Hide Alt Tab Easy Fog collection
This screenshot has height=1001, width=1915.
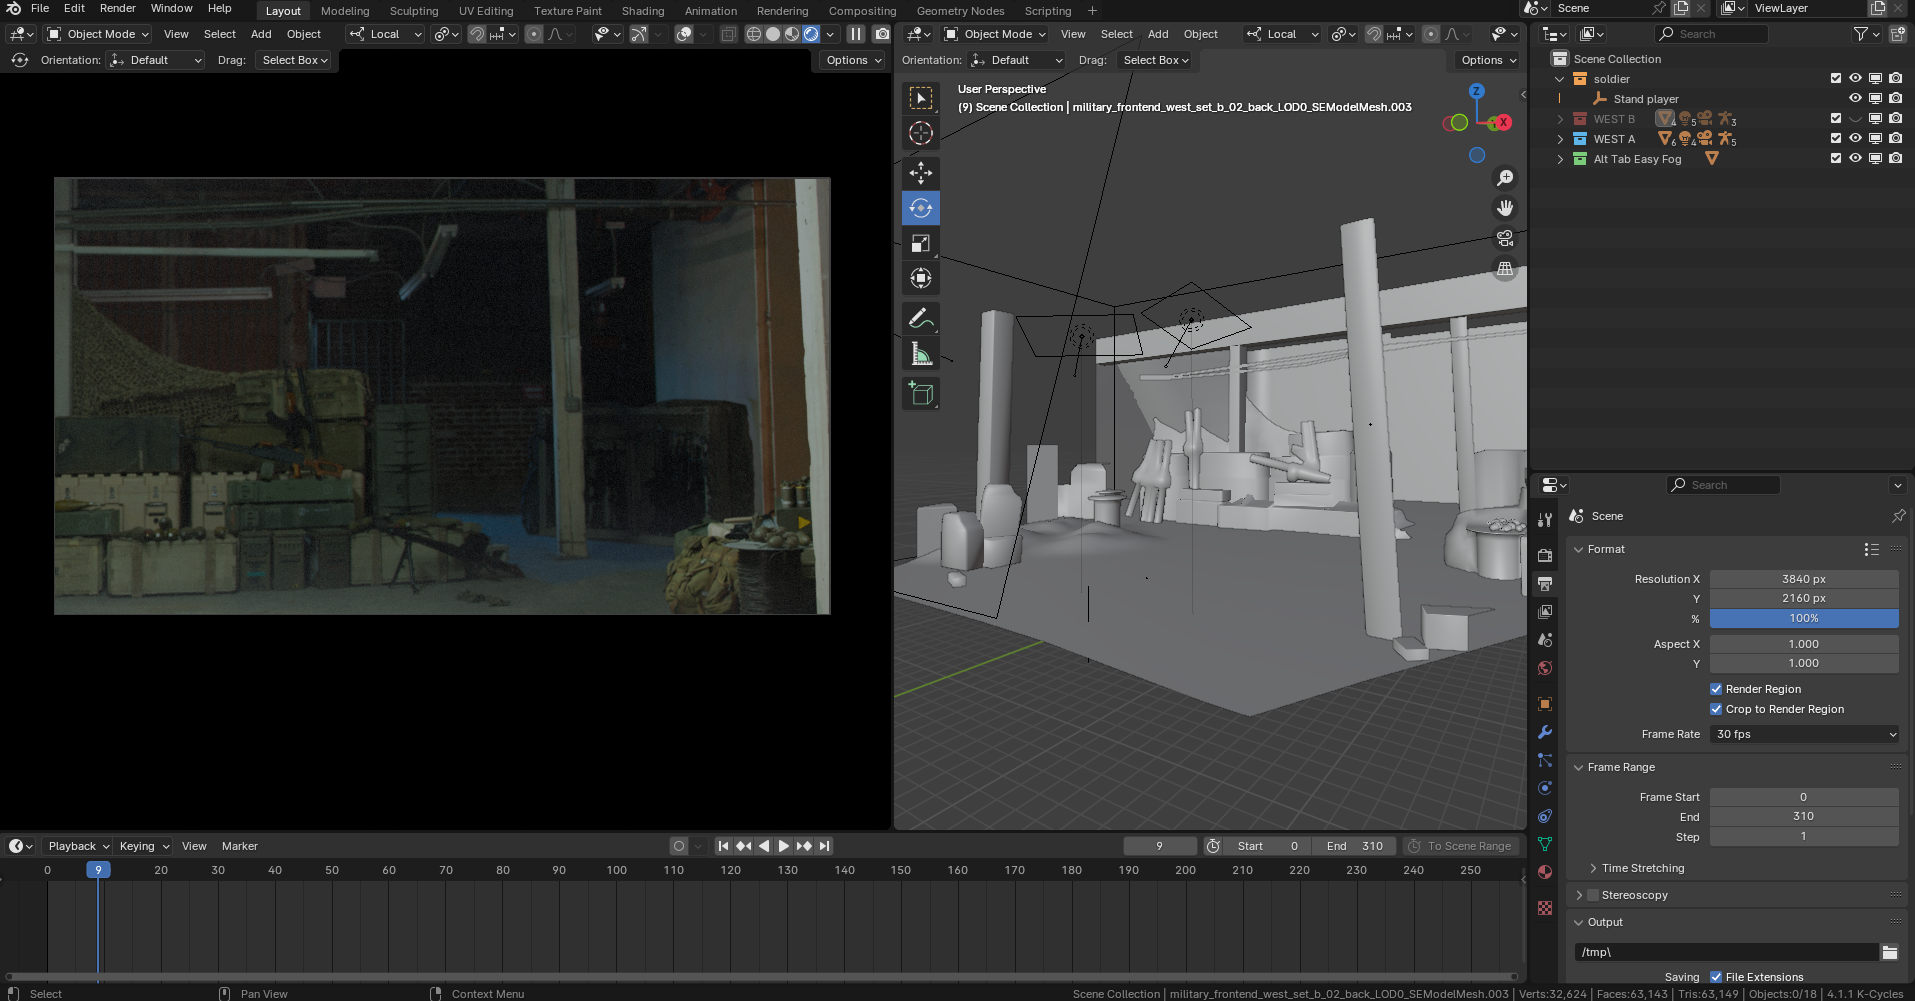click(1855, 158)
